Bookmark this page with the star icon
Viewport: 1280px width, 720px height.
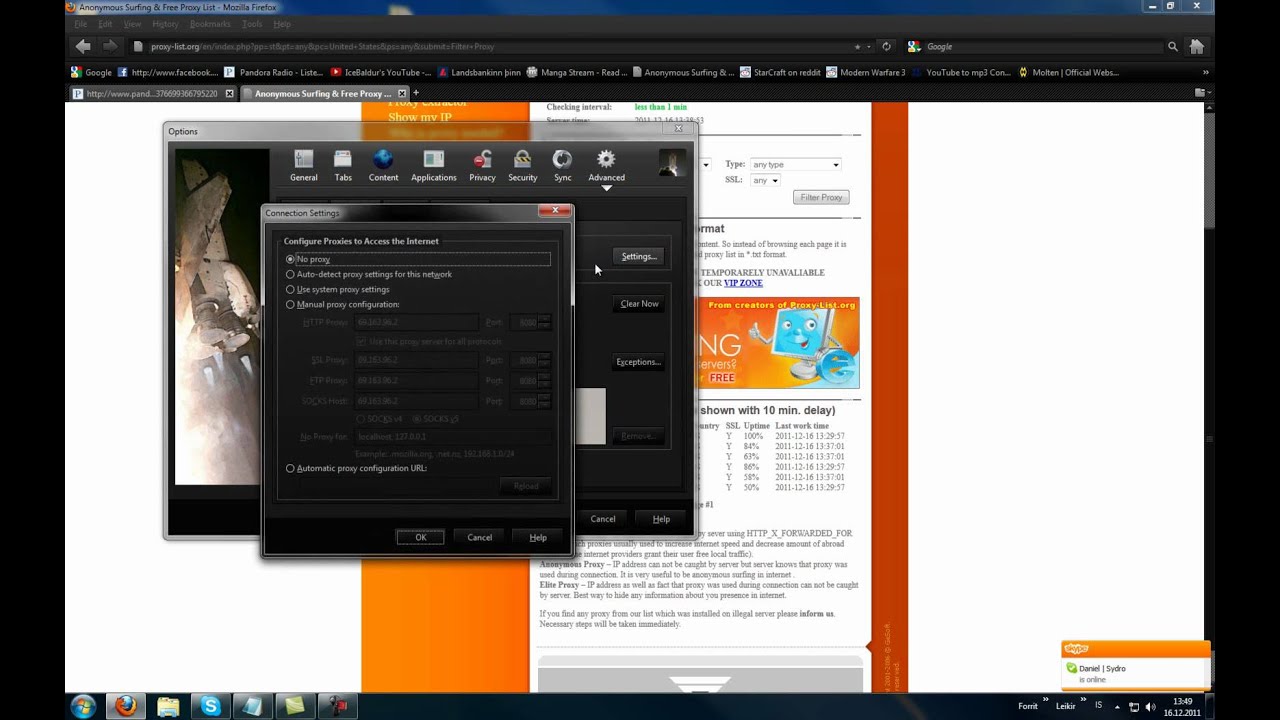point(857,46)
